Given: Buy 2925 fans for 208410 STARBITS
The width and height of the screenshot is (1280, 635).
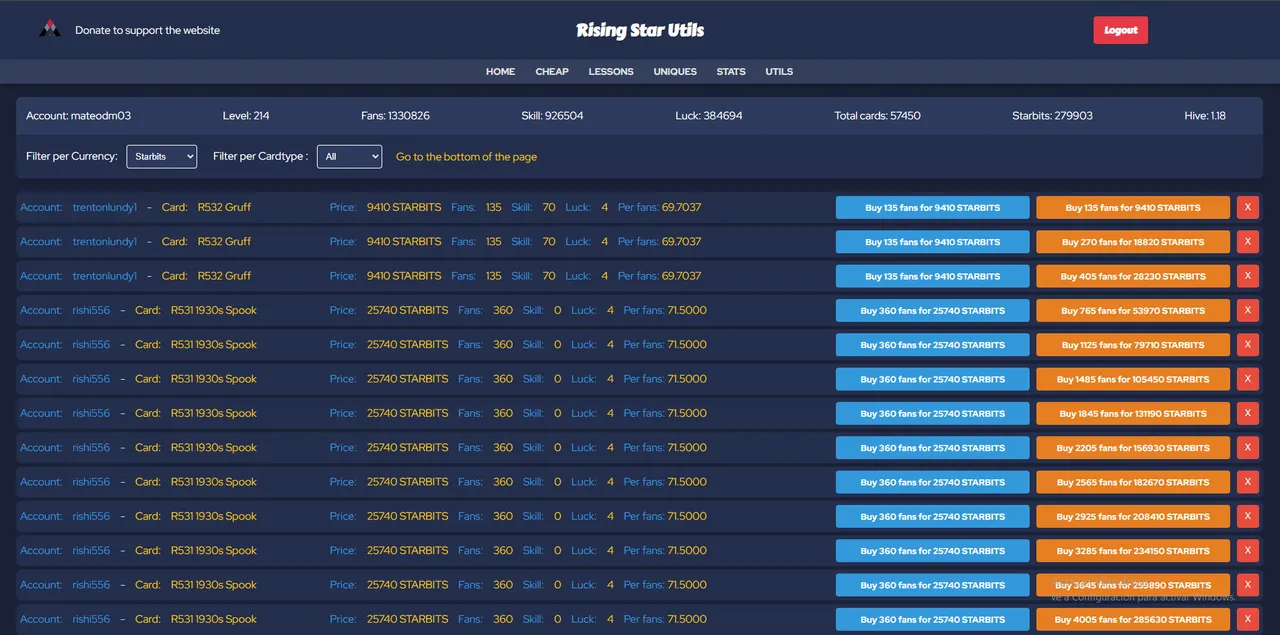Looking at the screenshot, I should [1133, 516].
